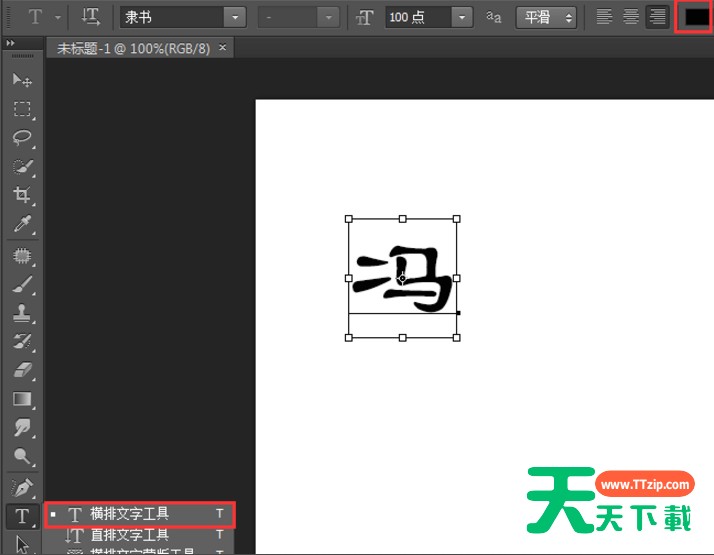Screen dimensions: 714x555
Task: Toggle the text orientation button
Action: 91,17
